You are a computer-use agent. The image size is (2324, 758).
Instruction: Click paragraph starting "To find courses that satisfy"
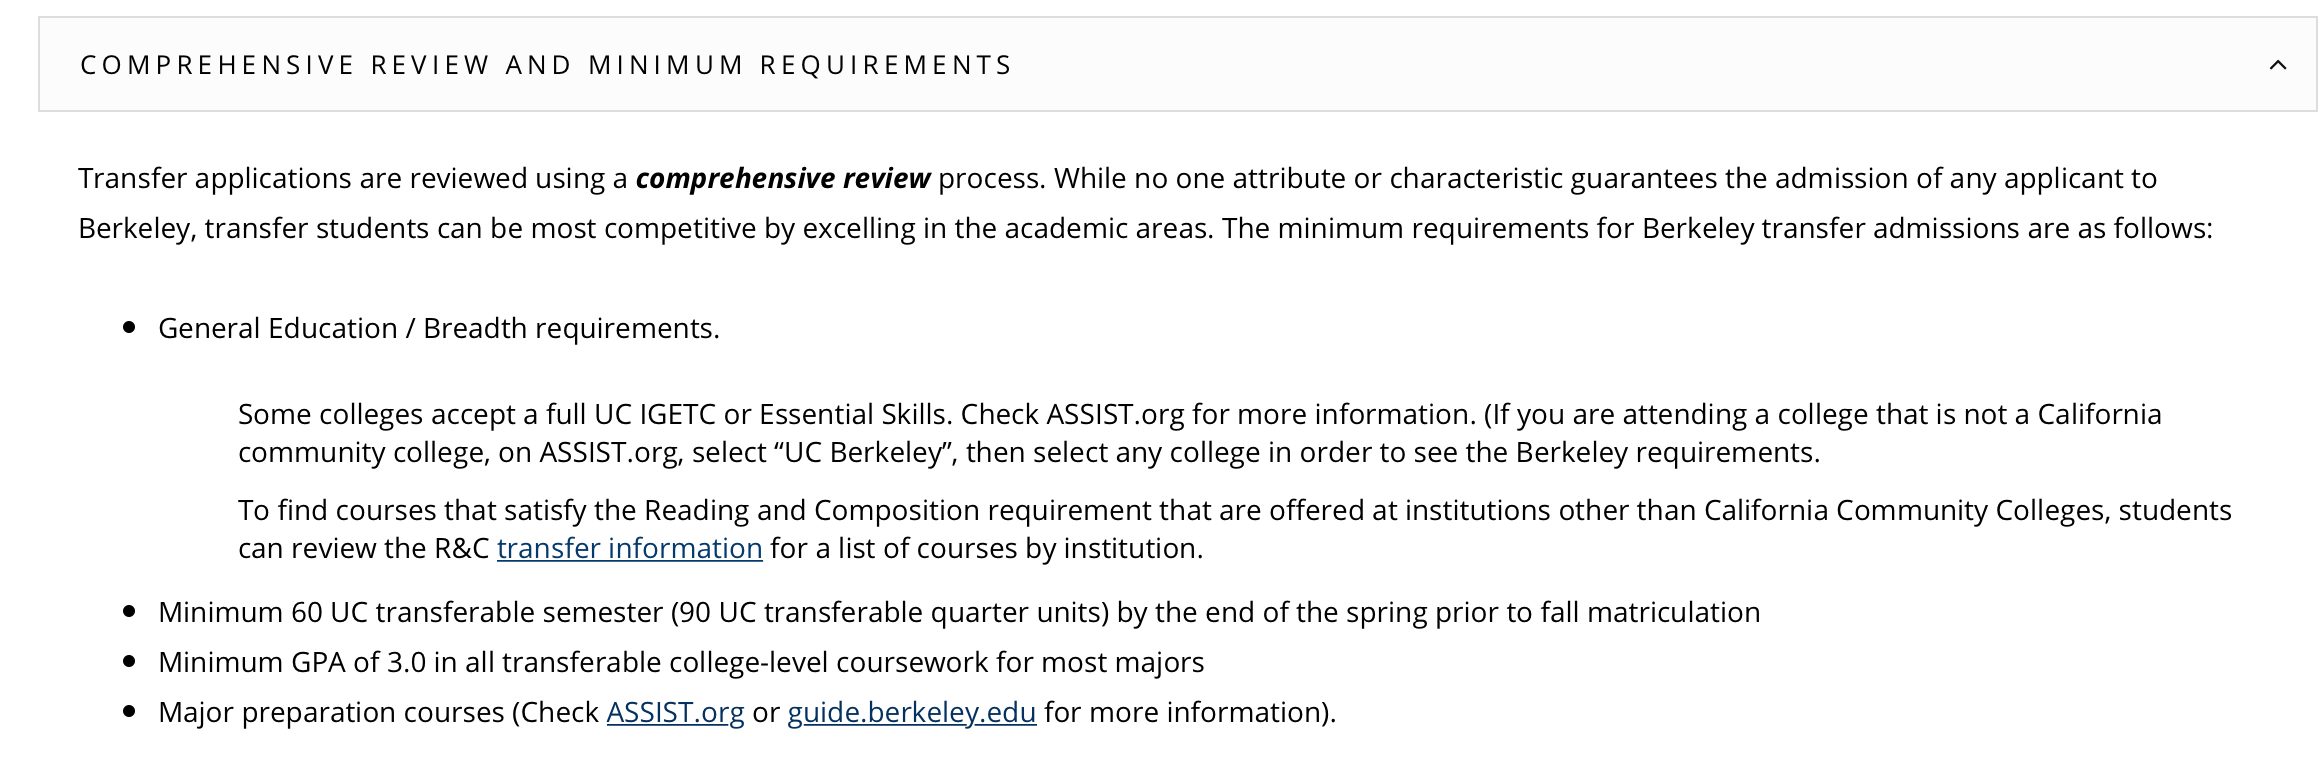[1235, 529]
